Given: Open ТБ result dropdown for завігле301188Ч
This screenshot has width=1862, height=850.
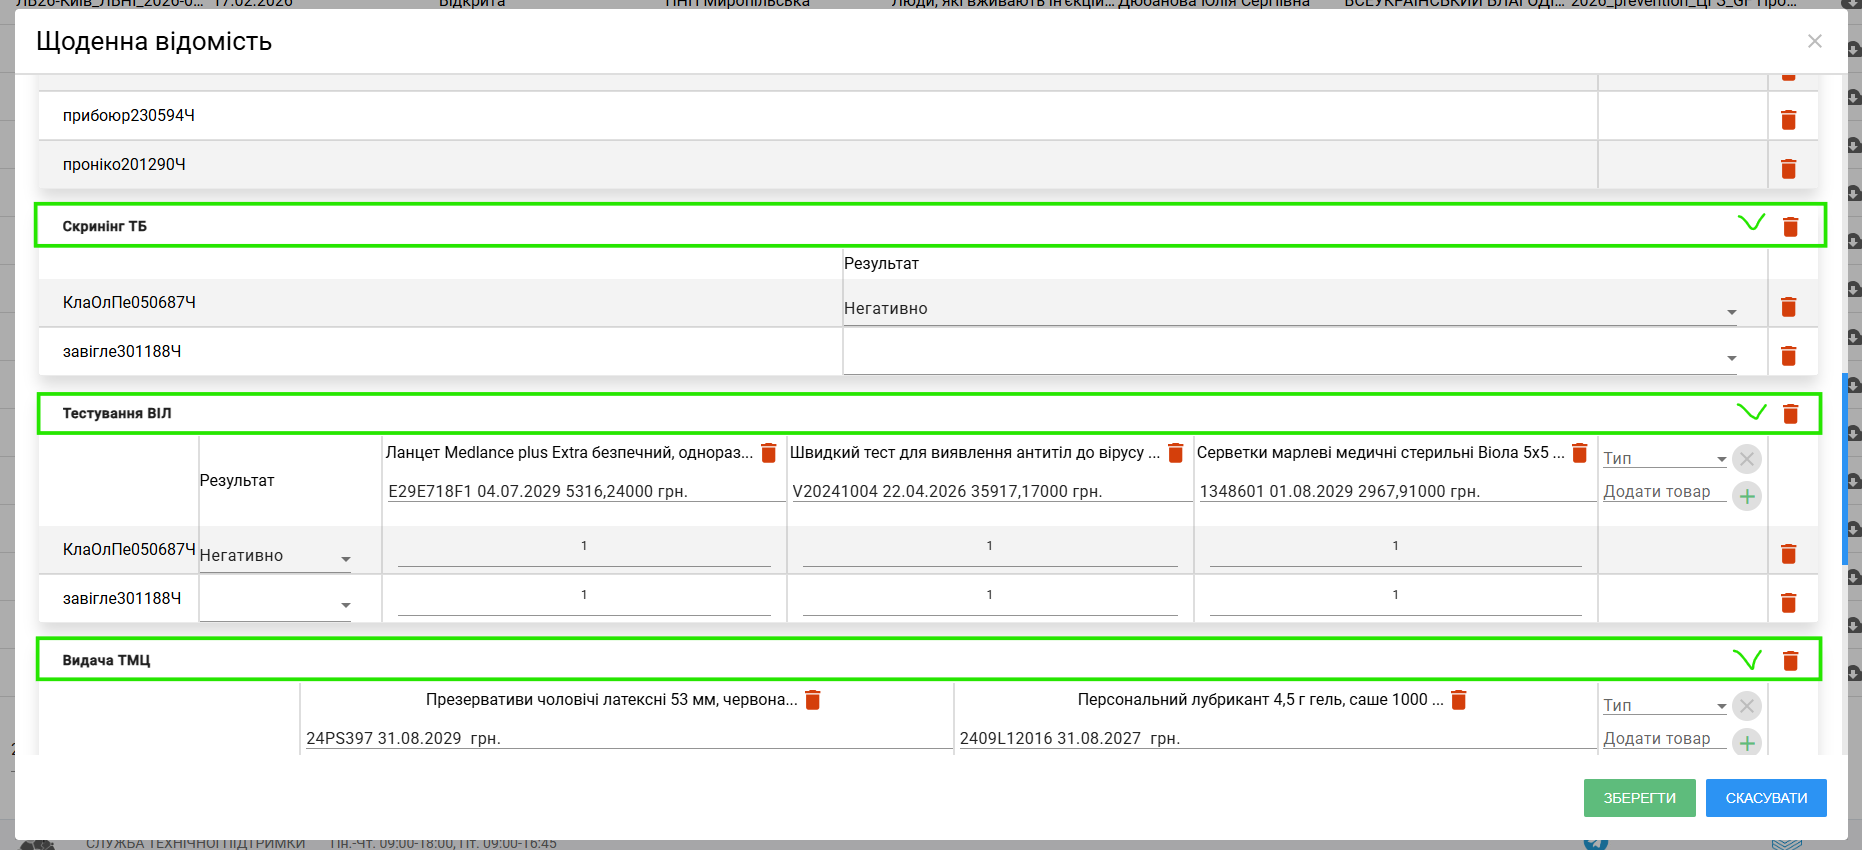Looking at the screenshot, I should point(1290,357).
